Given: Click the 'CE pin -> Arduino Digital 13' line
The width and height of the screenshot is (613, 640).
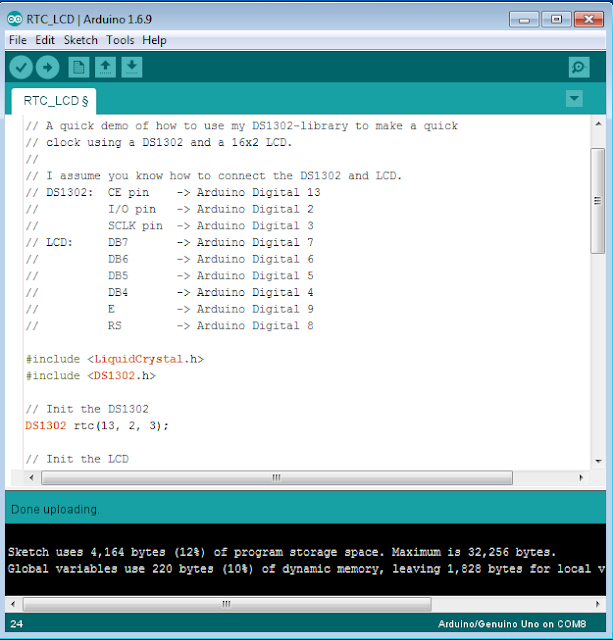Looking at the screenshot, I should point(173,192).
